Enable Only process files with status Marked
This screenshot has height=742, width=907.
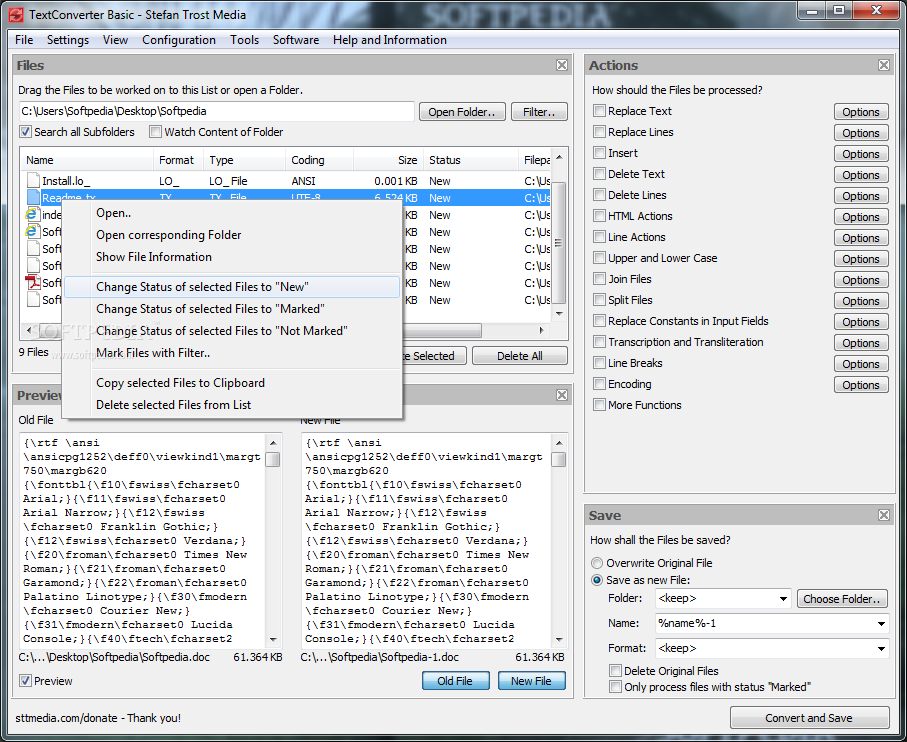pos(615,686)
